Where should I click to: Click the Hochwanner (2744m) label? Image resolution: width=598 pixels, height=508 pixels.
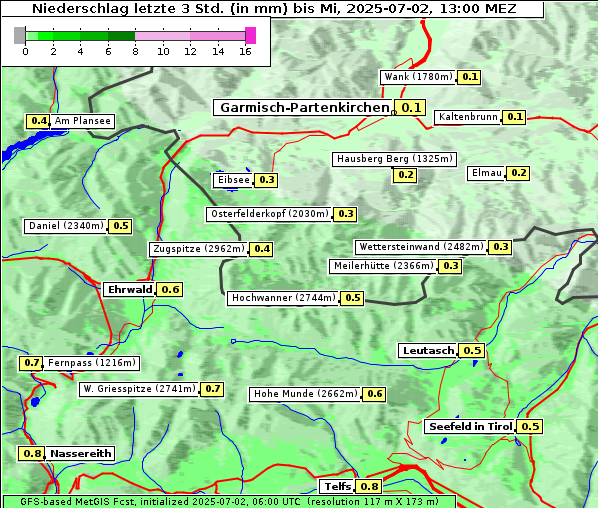pyautogui.click(x=283, y=298)
